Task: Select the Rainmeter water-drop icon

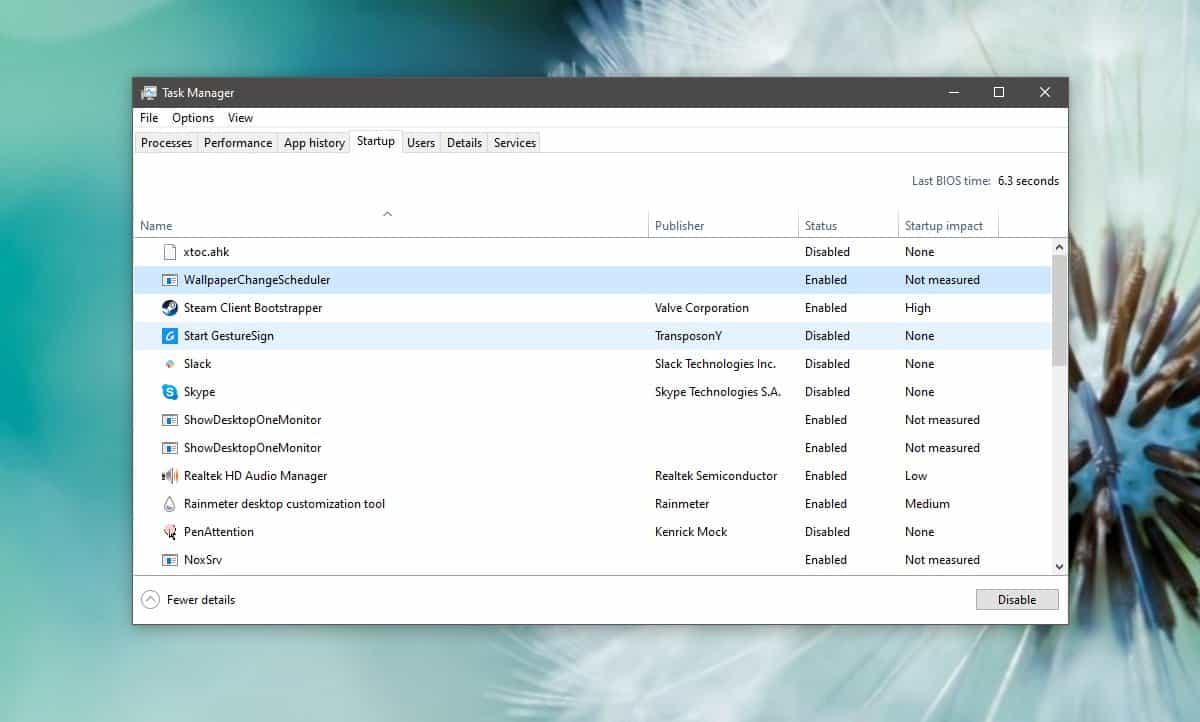Action: 169,504
